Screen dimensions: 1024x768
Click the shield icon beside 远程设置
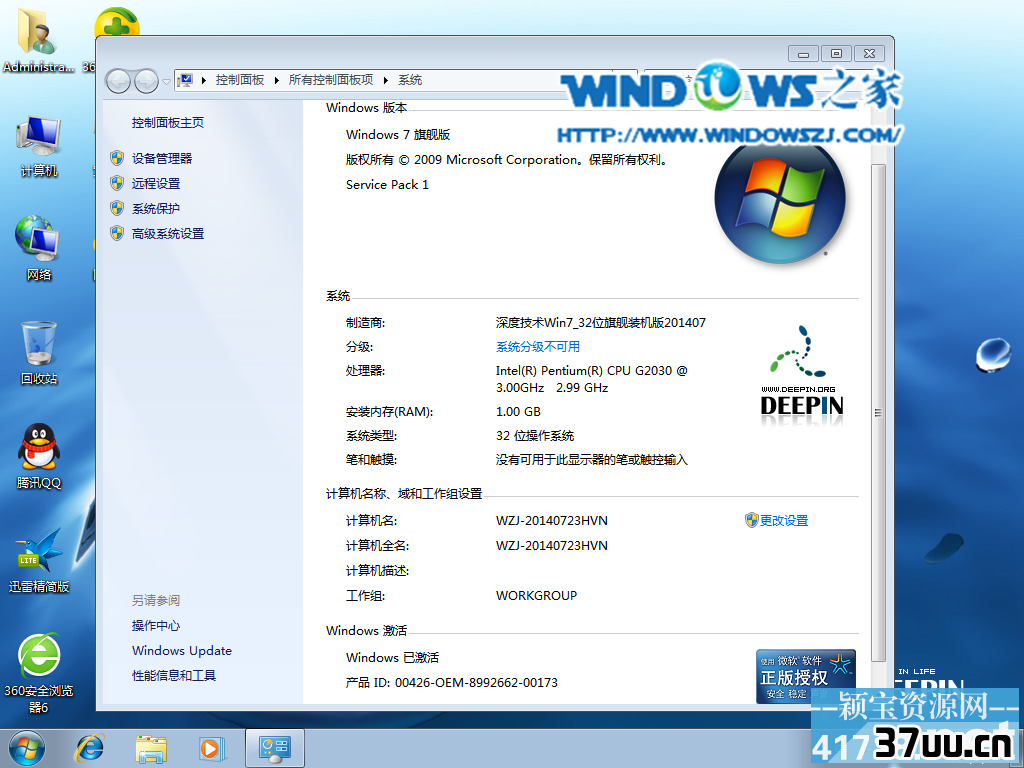click(117, 184)
